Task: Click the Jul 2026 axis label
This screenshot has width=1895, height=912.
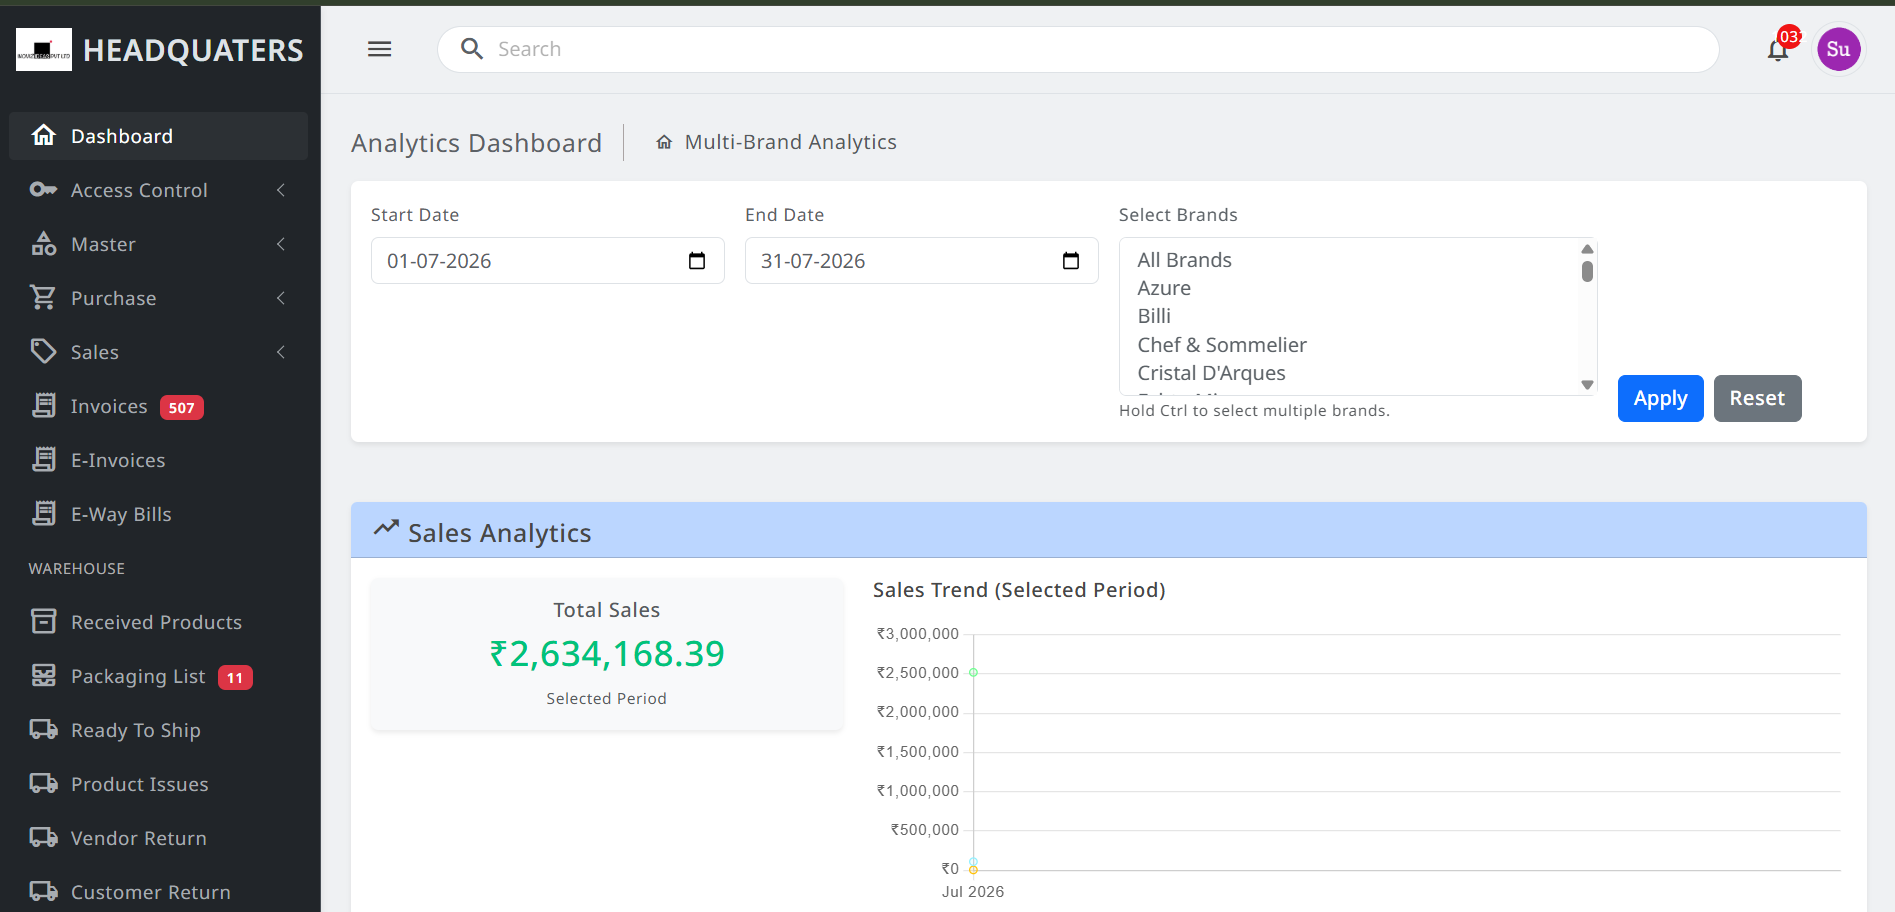Action: click(x=973, y=891)
